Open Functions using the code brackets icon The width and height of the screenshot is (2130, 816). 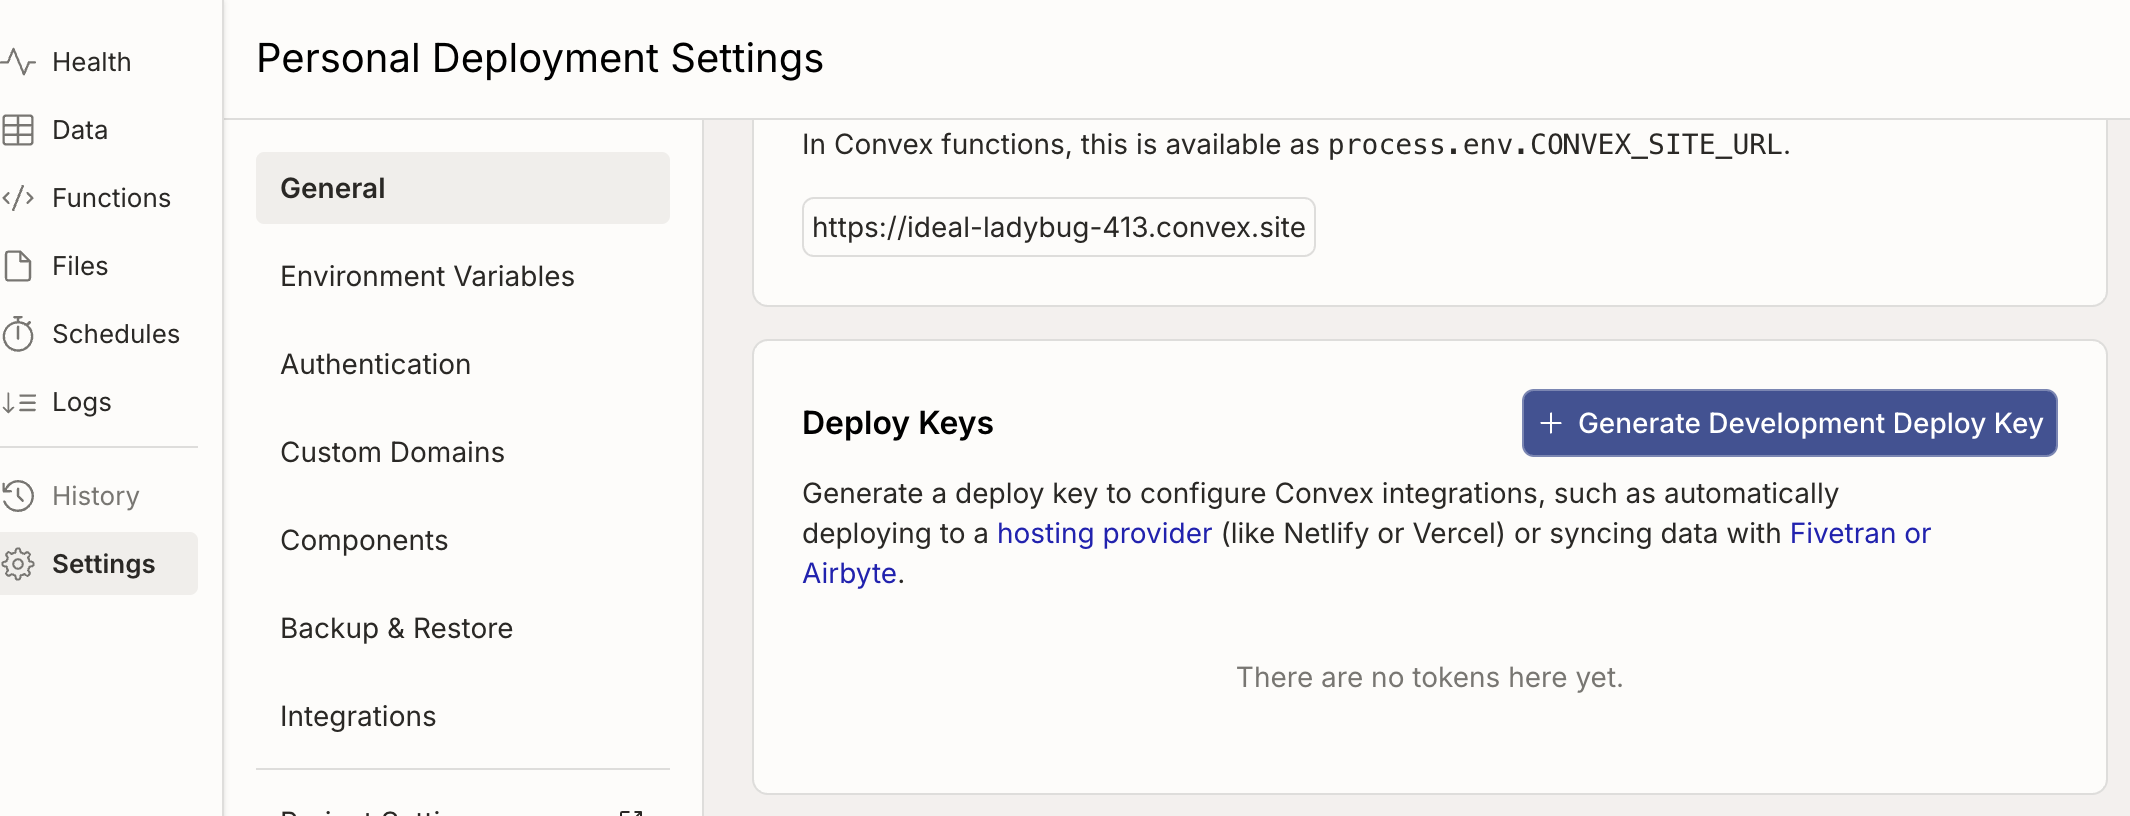click(19, 198)
